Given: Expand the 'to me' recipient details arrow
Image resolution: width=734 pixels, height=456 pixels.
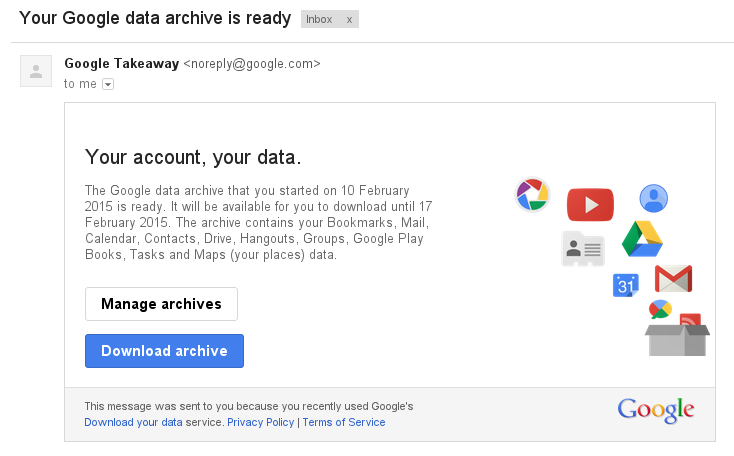Looking at the screenshot, I should click(x=108, y=84).
